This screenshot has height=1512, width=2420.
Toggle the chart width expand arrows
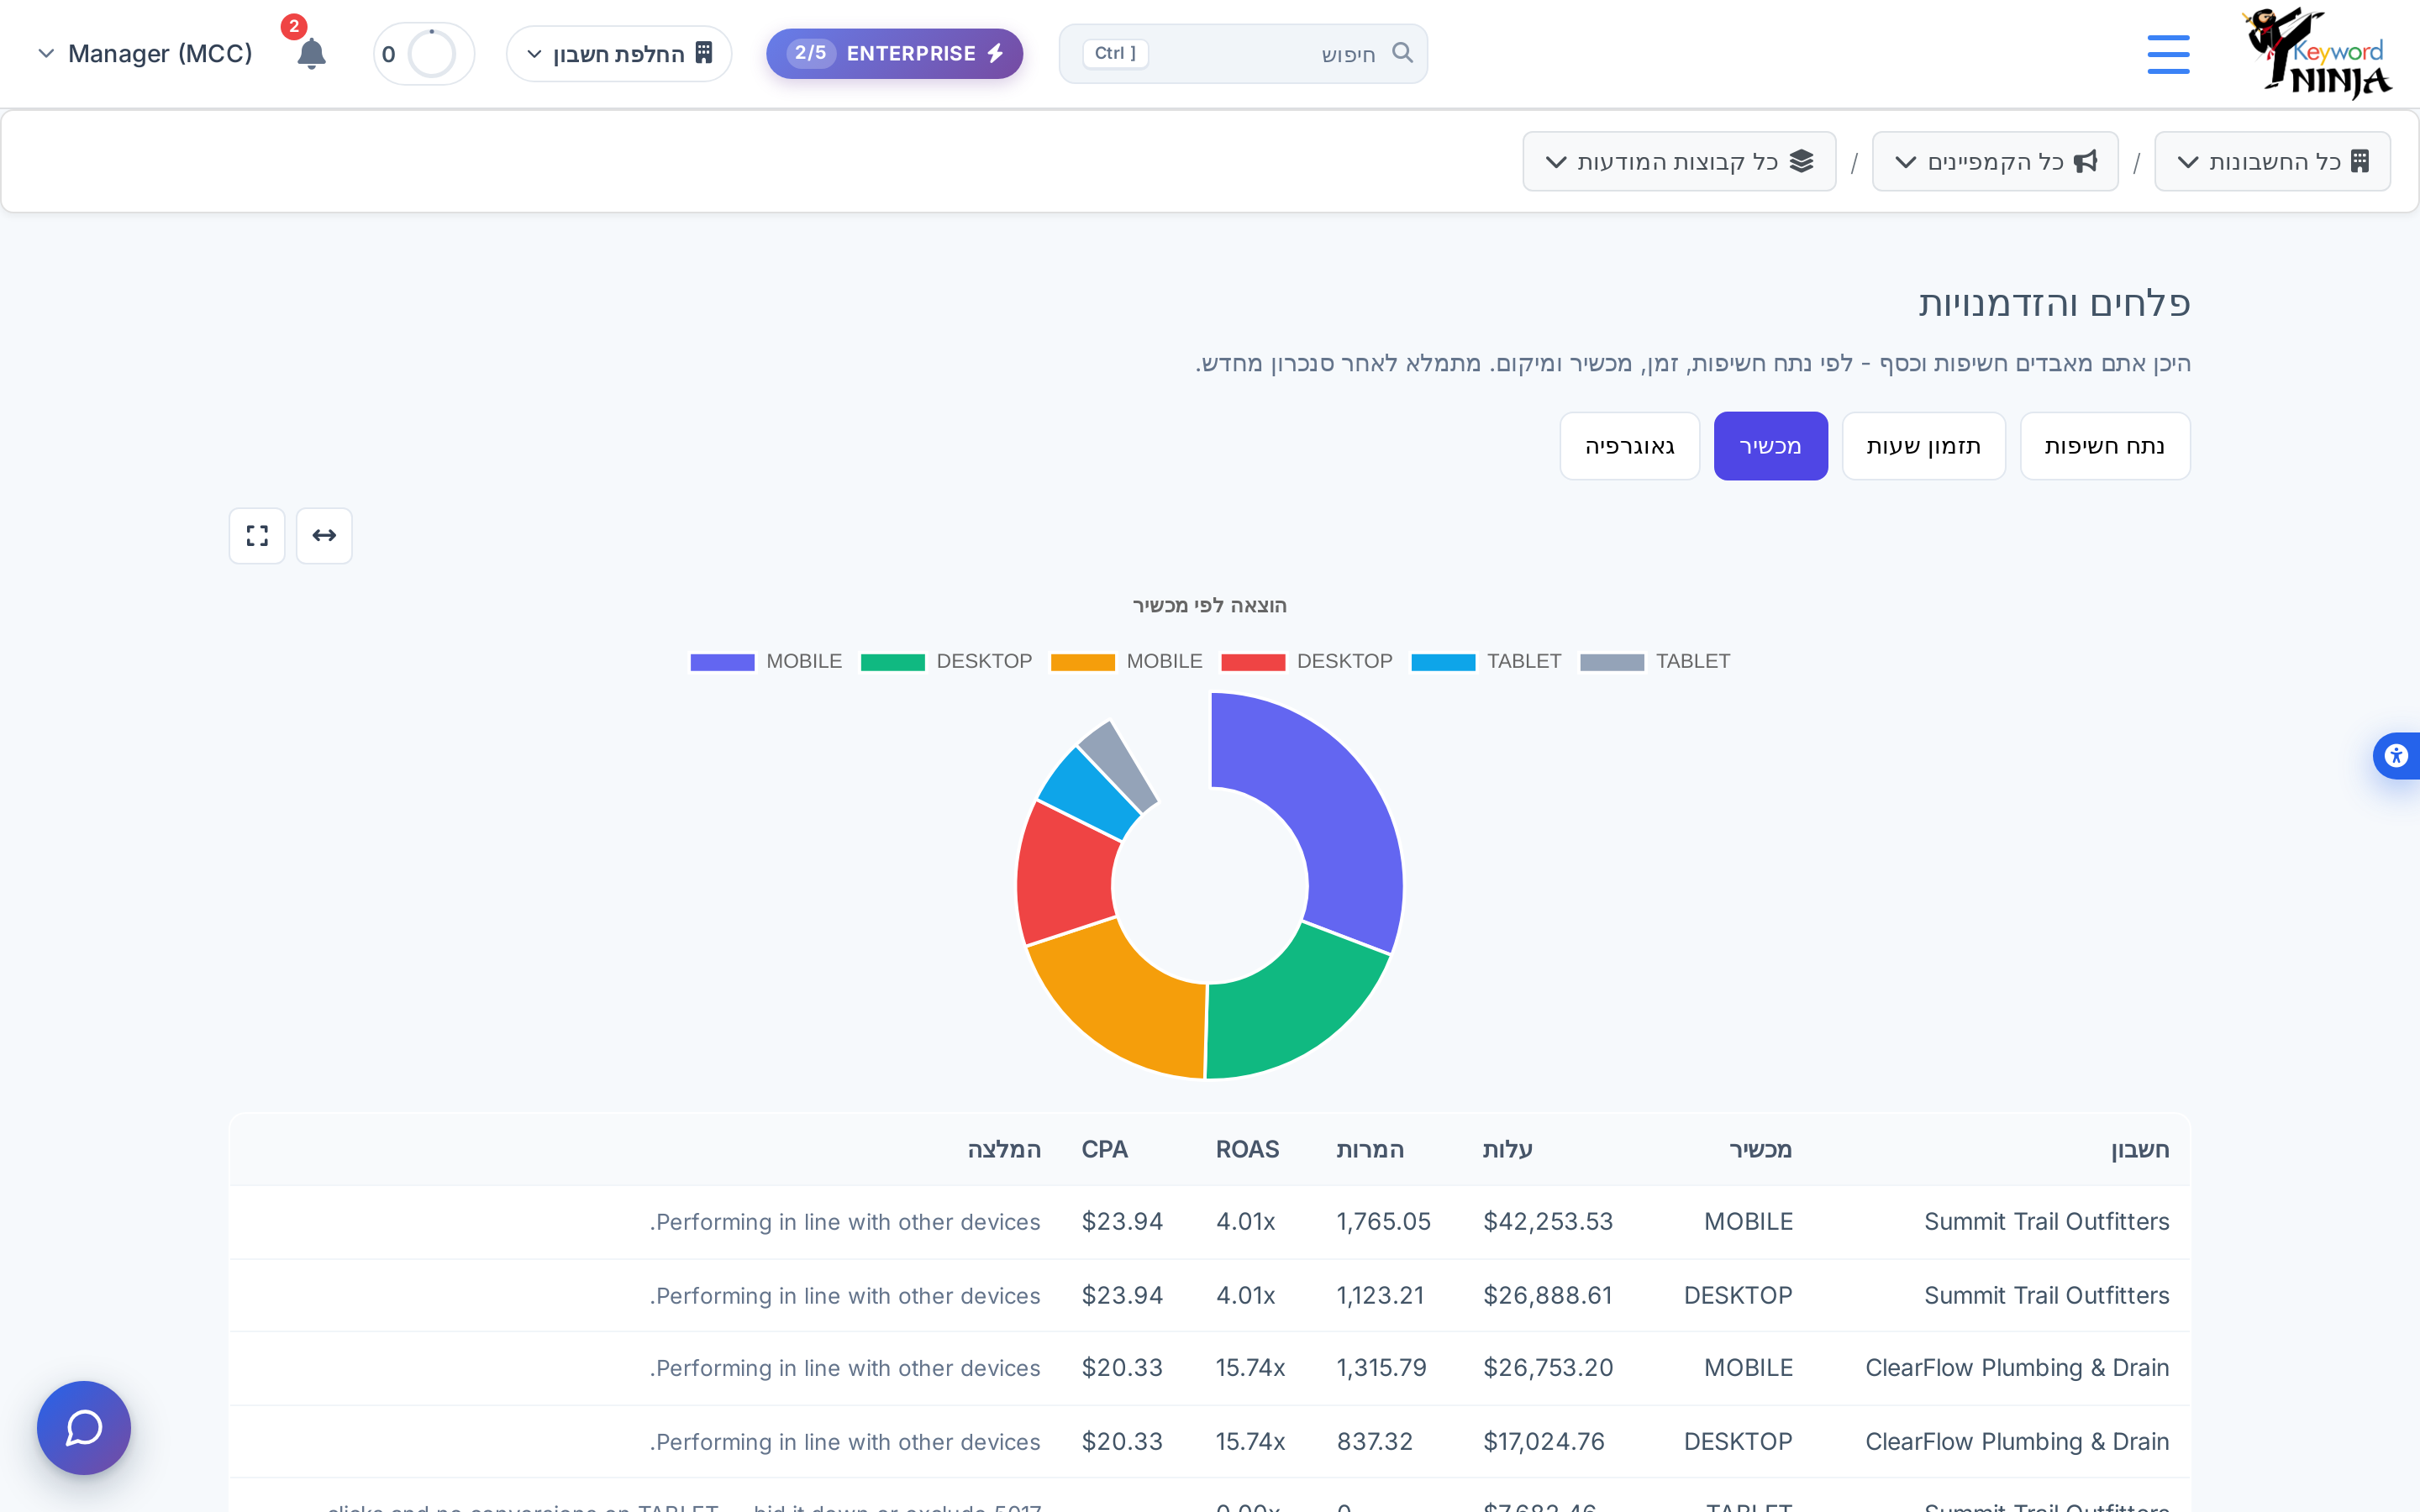click(x=324, y=536)
